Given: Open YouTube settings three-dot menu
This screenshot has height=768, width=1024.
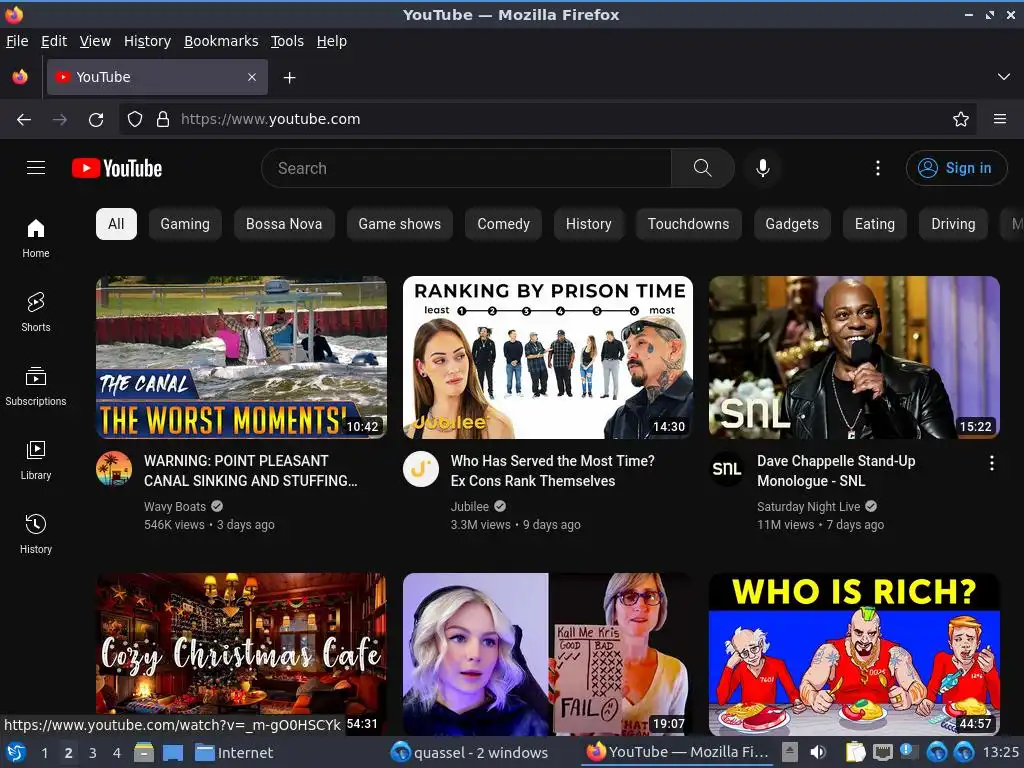Looking at the screenshot, I should [878, 168].
